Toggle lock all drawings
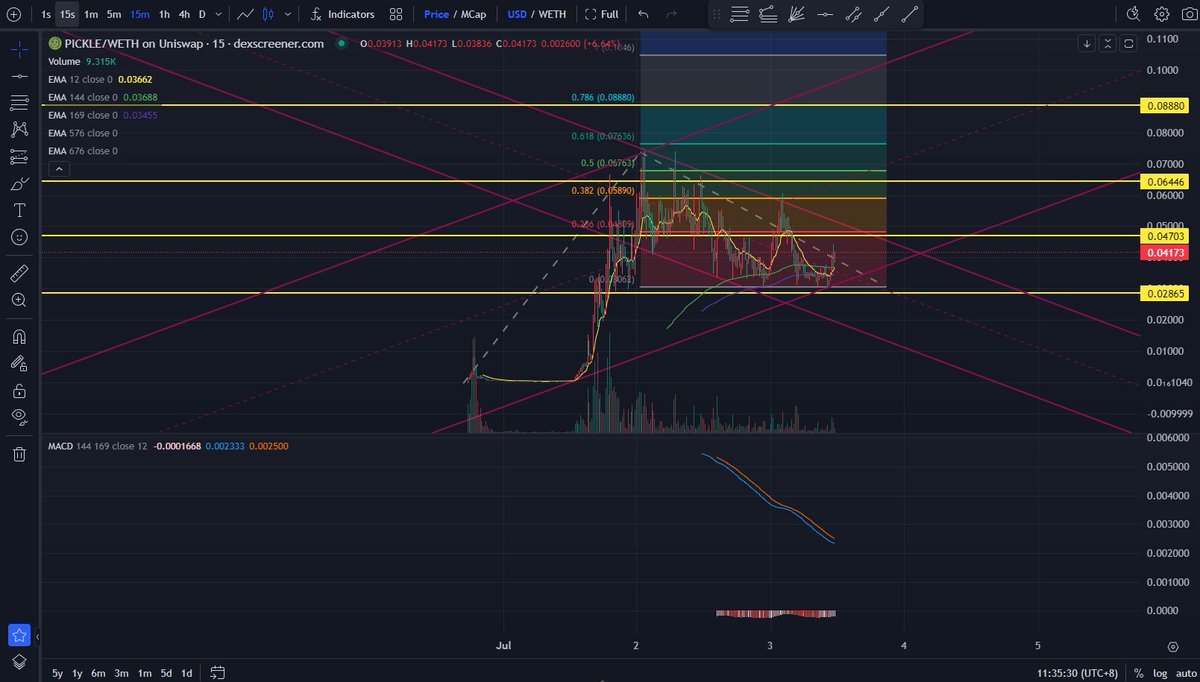 pos(19,389)
